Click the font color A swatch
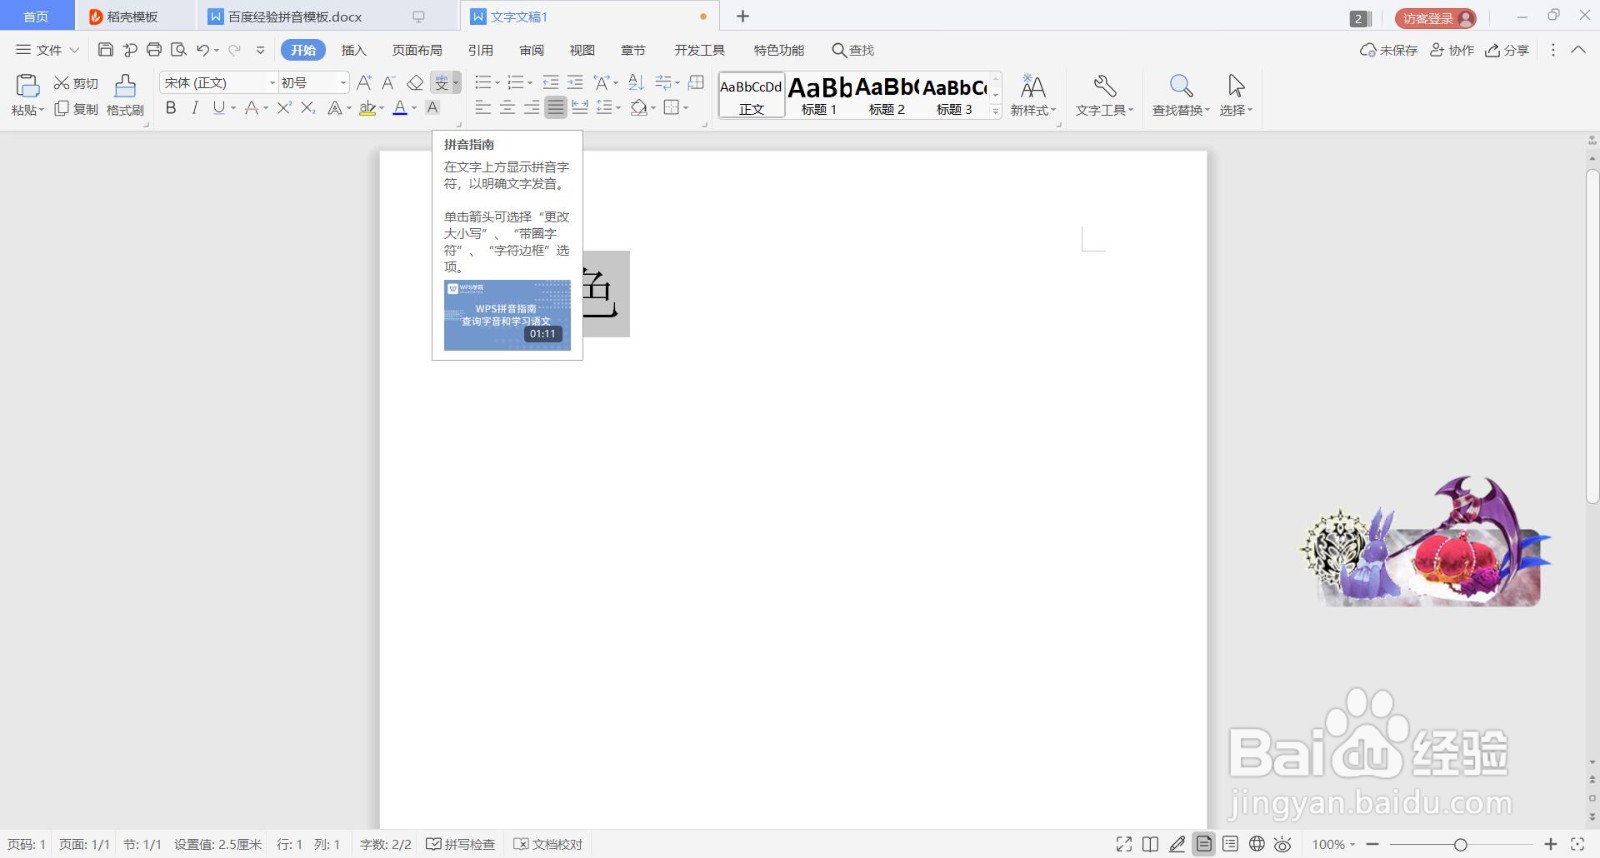 click(400, 108)
